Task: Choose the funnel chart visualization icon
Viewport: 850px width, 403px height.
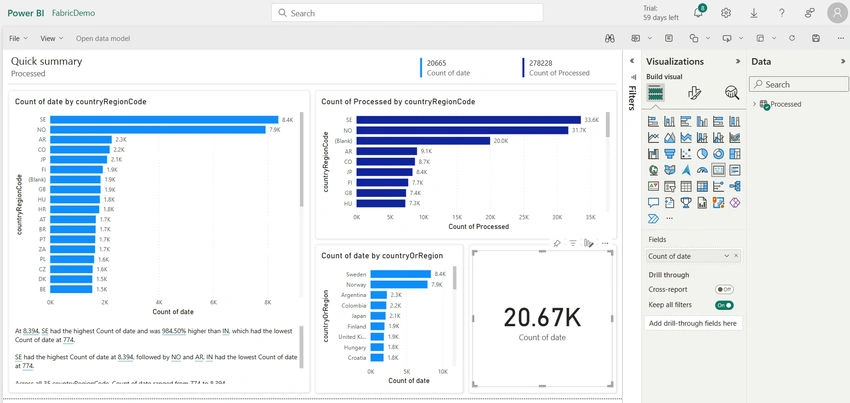Action: coord(669,154)
